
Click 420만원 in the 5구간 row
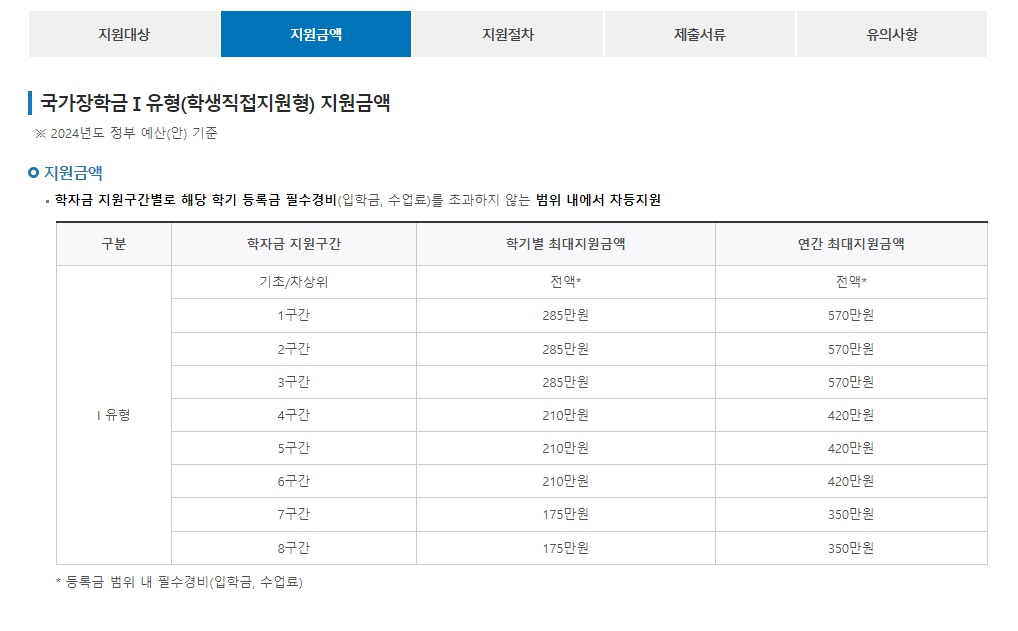(x=851, y=448)
